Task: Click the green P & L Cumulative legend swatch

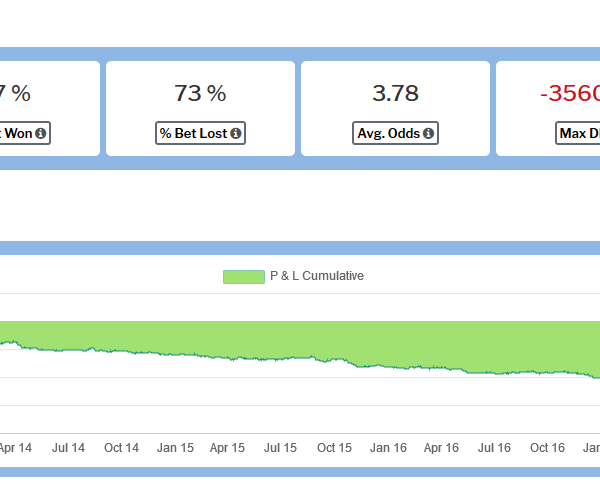Action: pyautogui.click(x=243, y=277)
